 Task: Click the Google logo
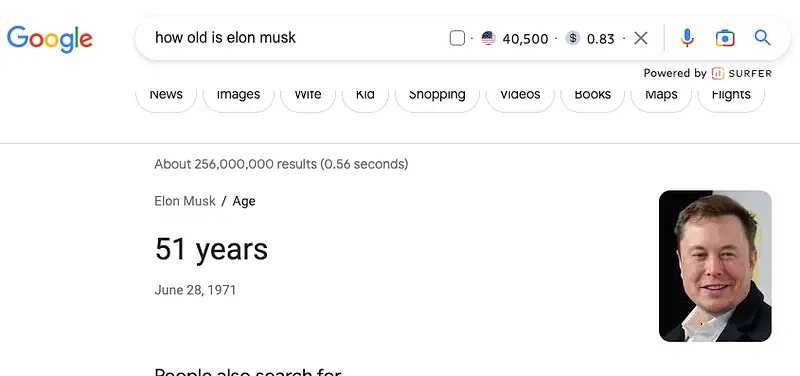tap(49, 39)
